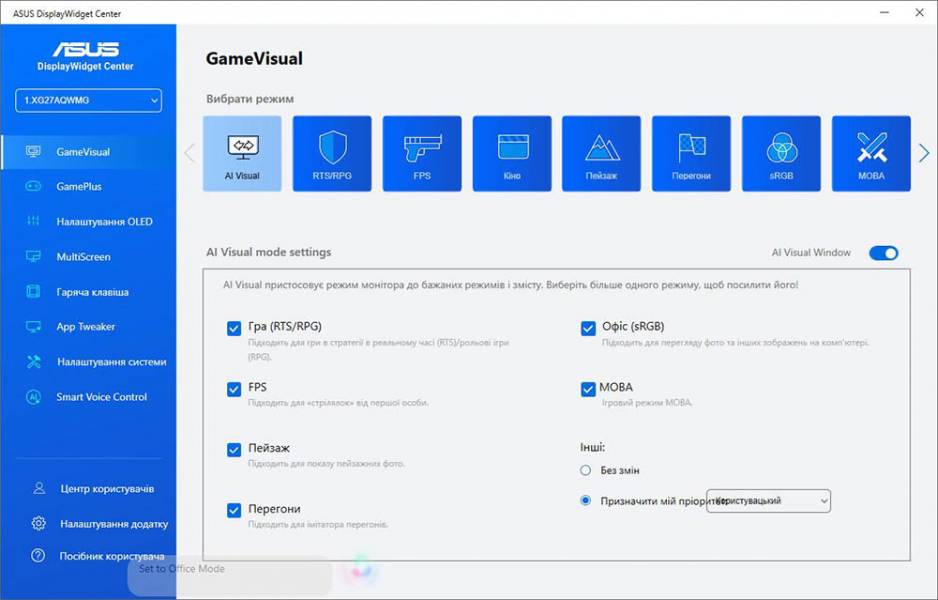Pick the Кіно clapperboard mode tile
The width and height of the screenshot is (938, 600).
pyautogui.click(x=512, y=153)
